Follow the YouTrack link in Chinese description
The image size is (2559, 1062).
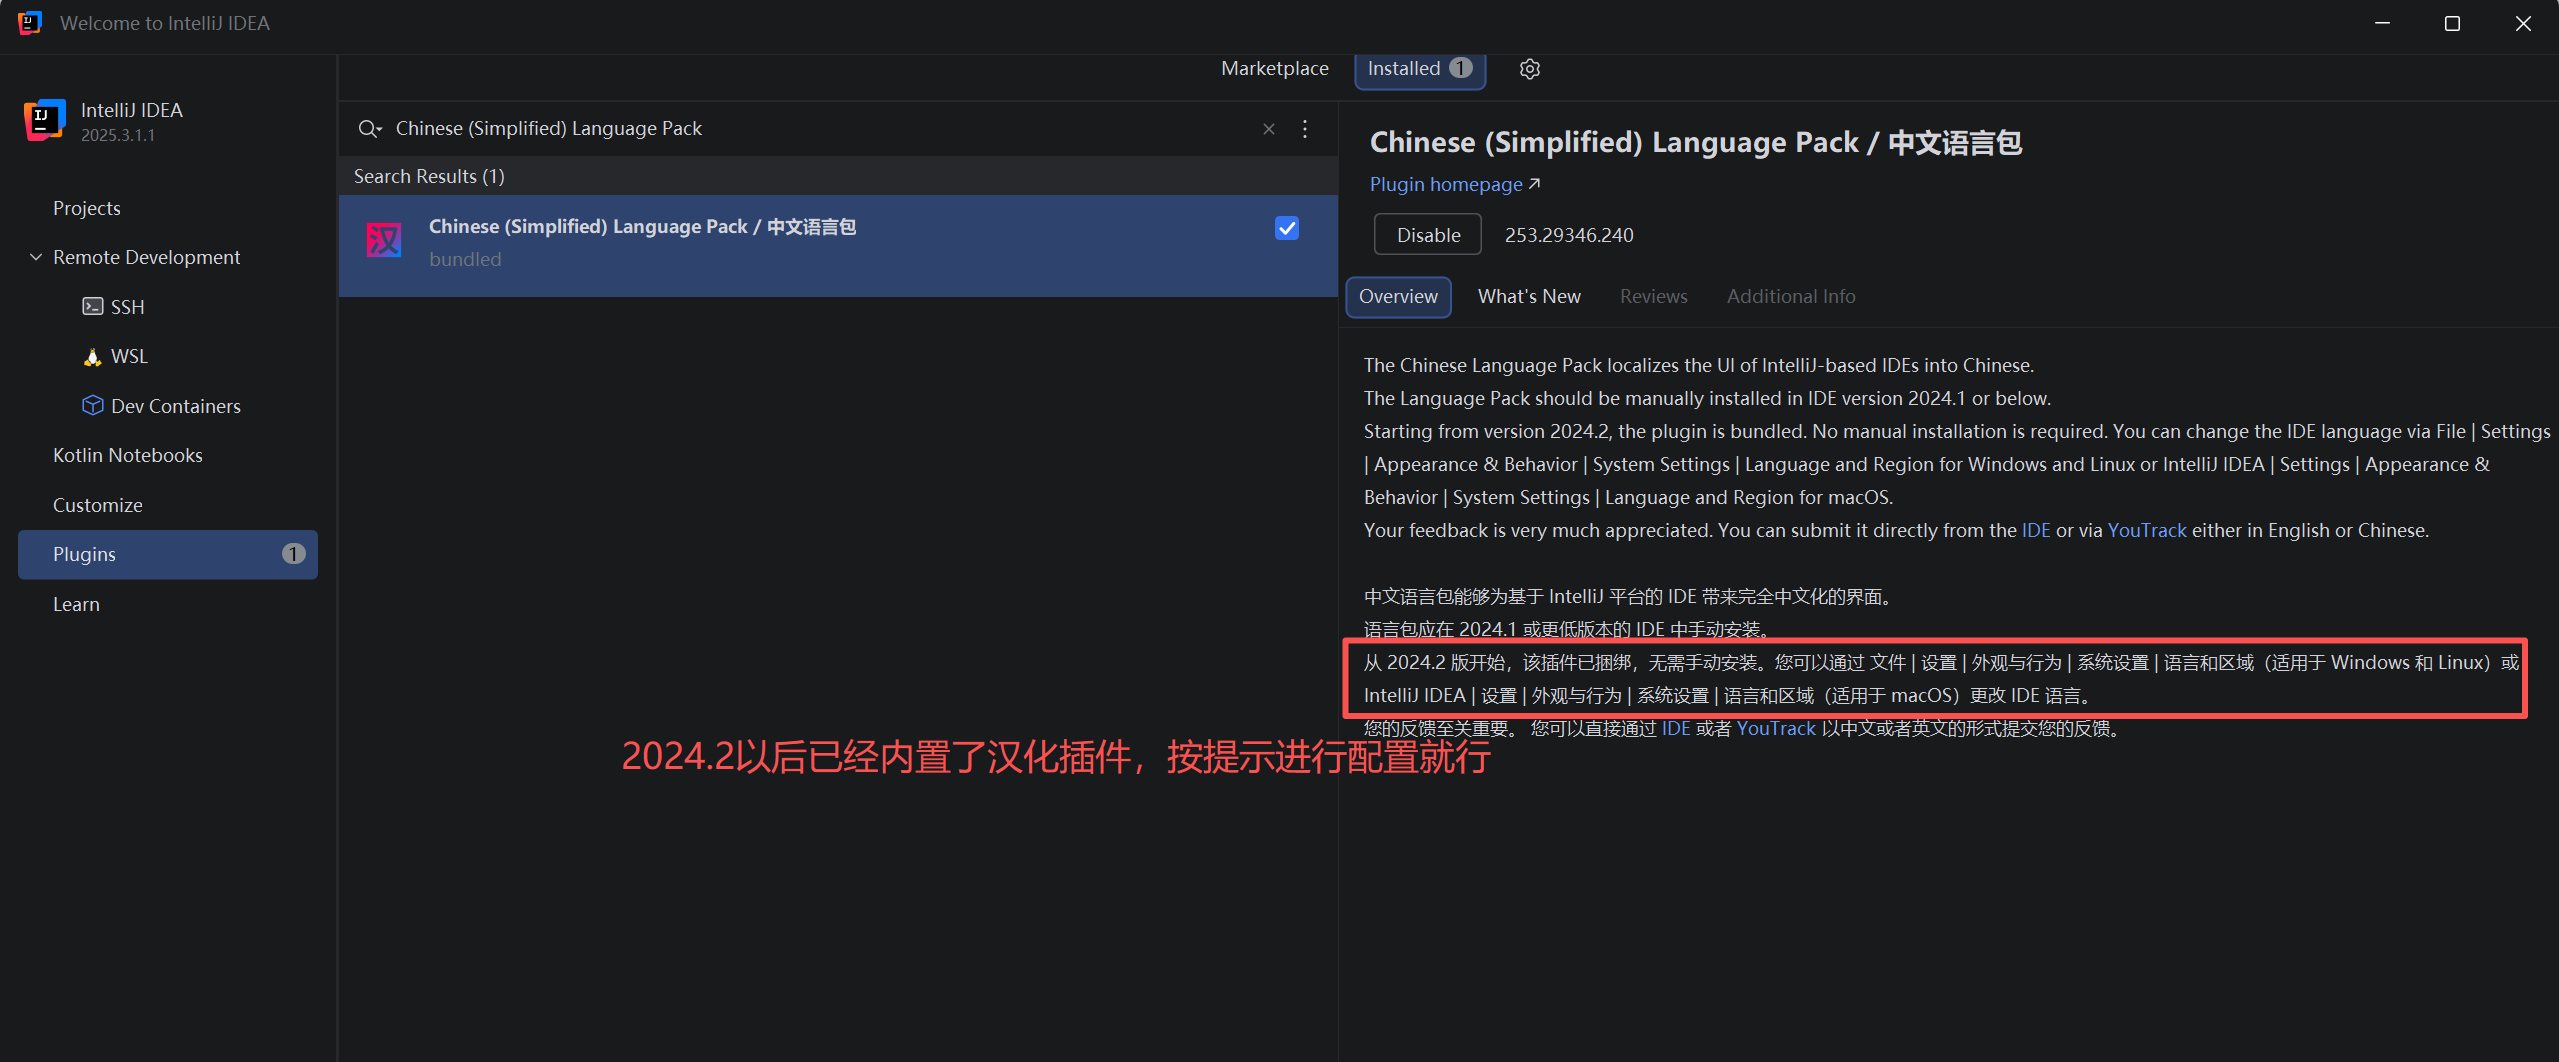pos(1776,729)
